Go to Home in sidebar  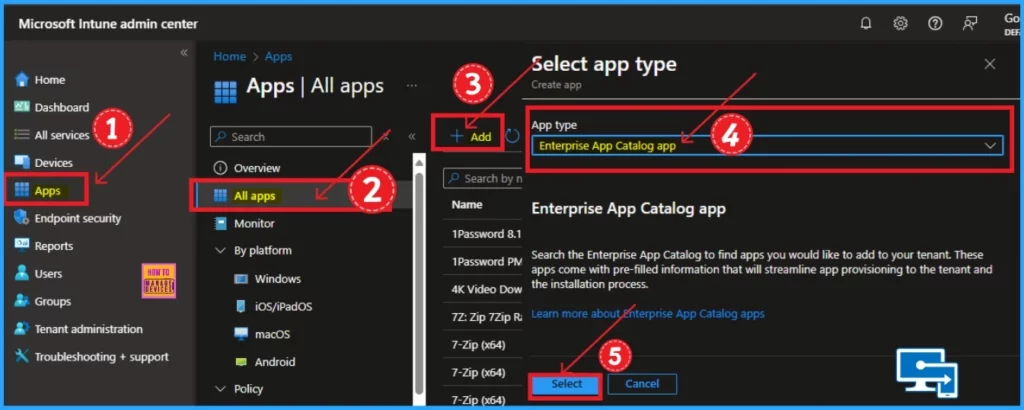[x=50, y=80]
